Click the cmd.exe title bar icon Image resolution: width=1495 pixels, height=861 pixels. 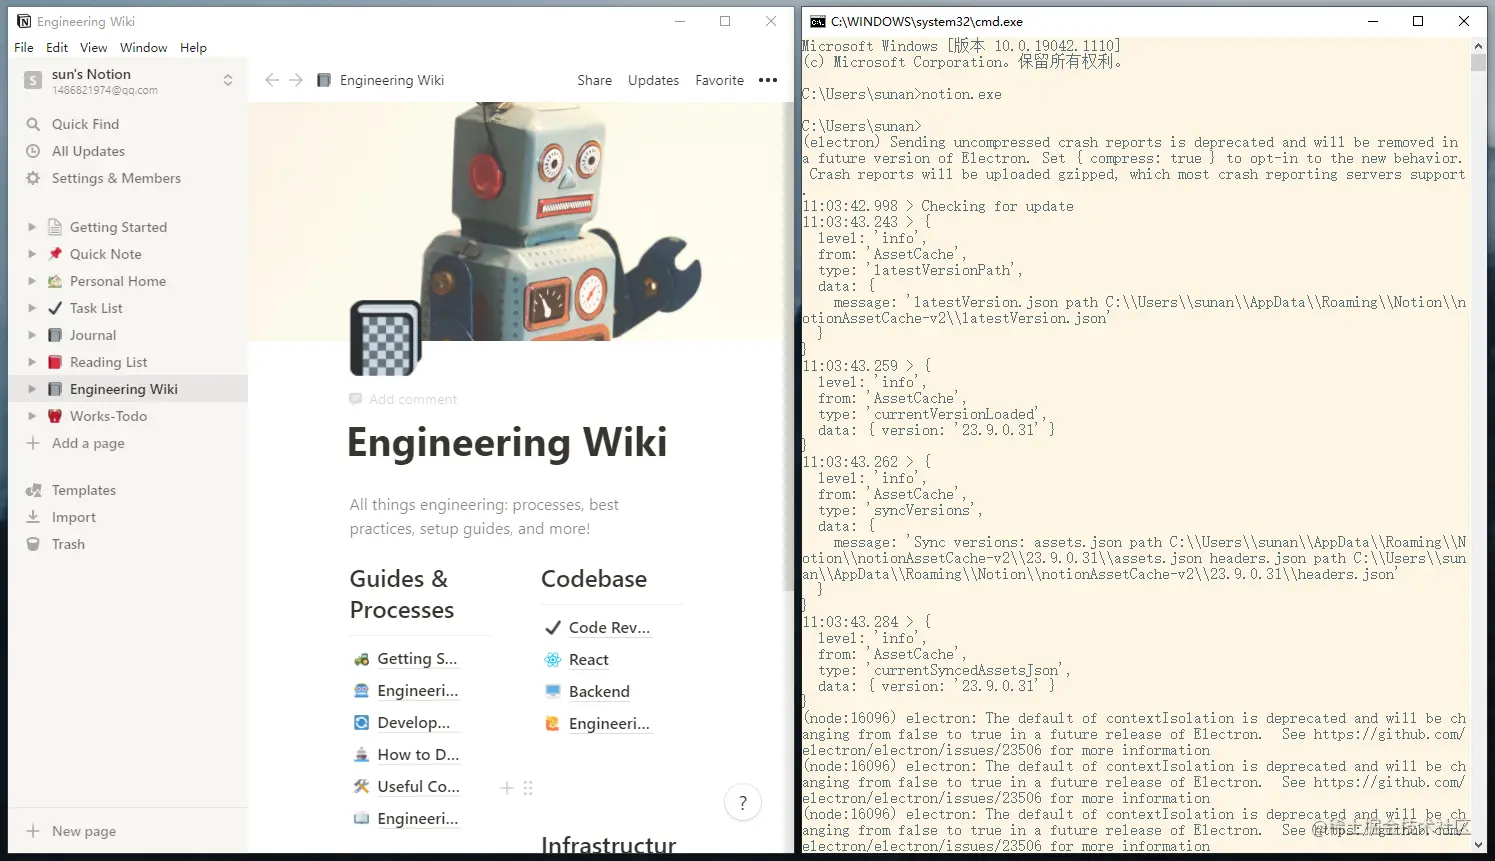(817, 21)
